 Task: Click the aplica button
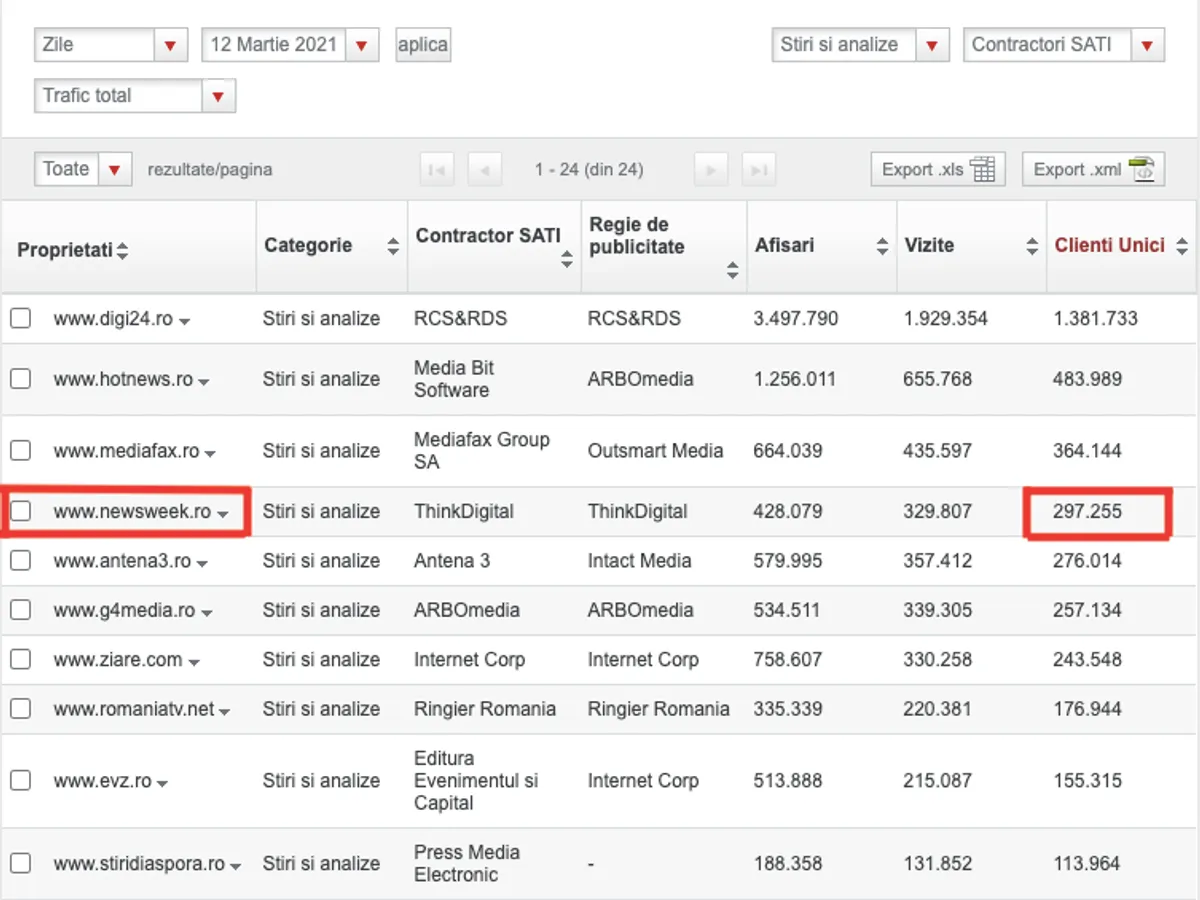423,45
